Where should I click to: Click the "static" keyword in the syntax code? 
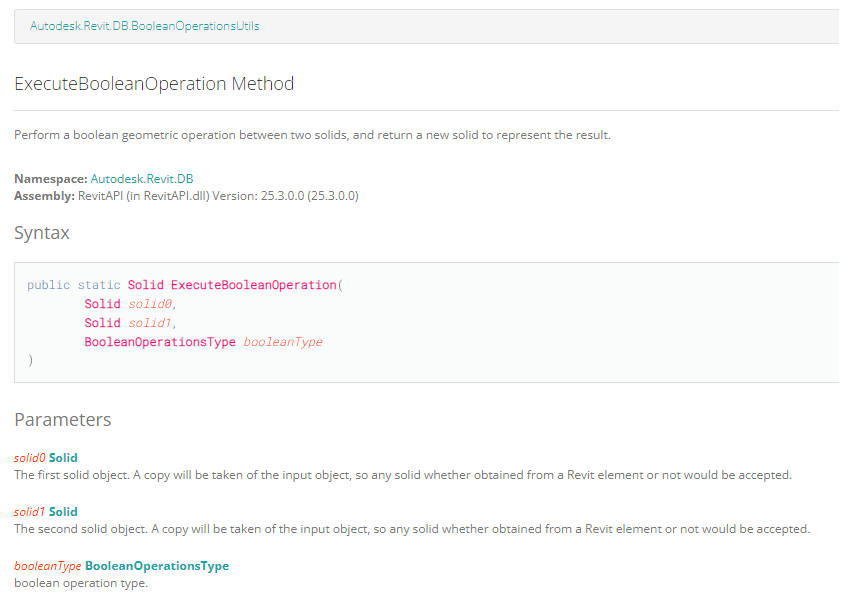[99, 285]
